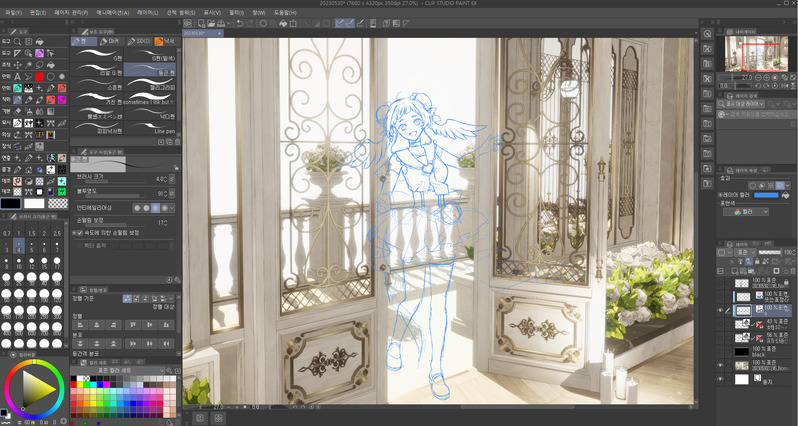Screen dimensions: 798x426
Task: Open palette color type dropdown in layer panel
Action: click(724, 252)
